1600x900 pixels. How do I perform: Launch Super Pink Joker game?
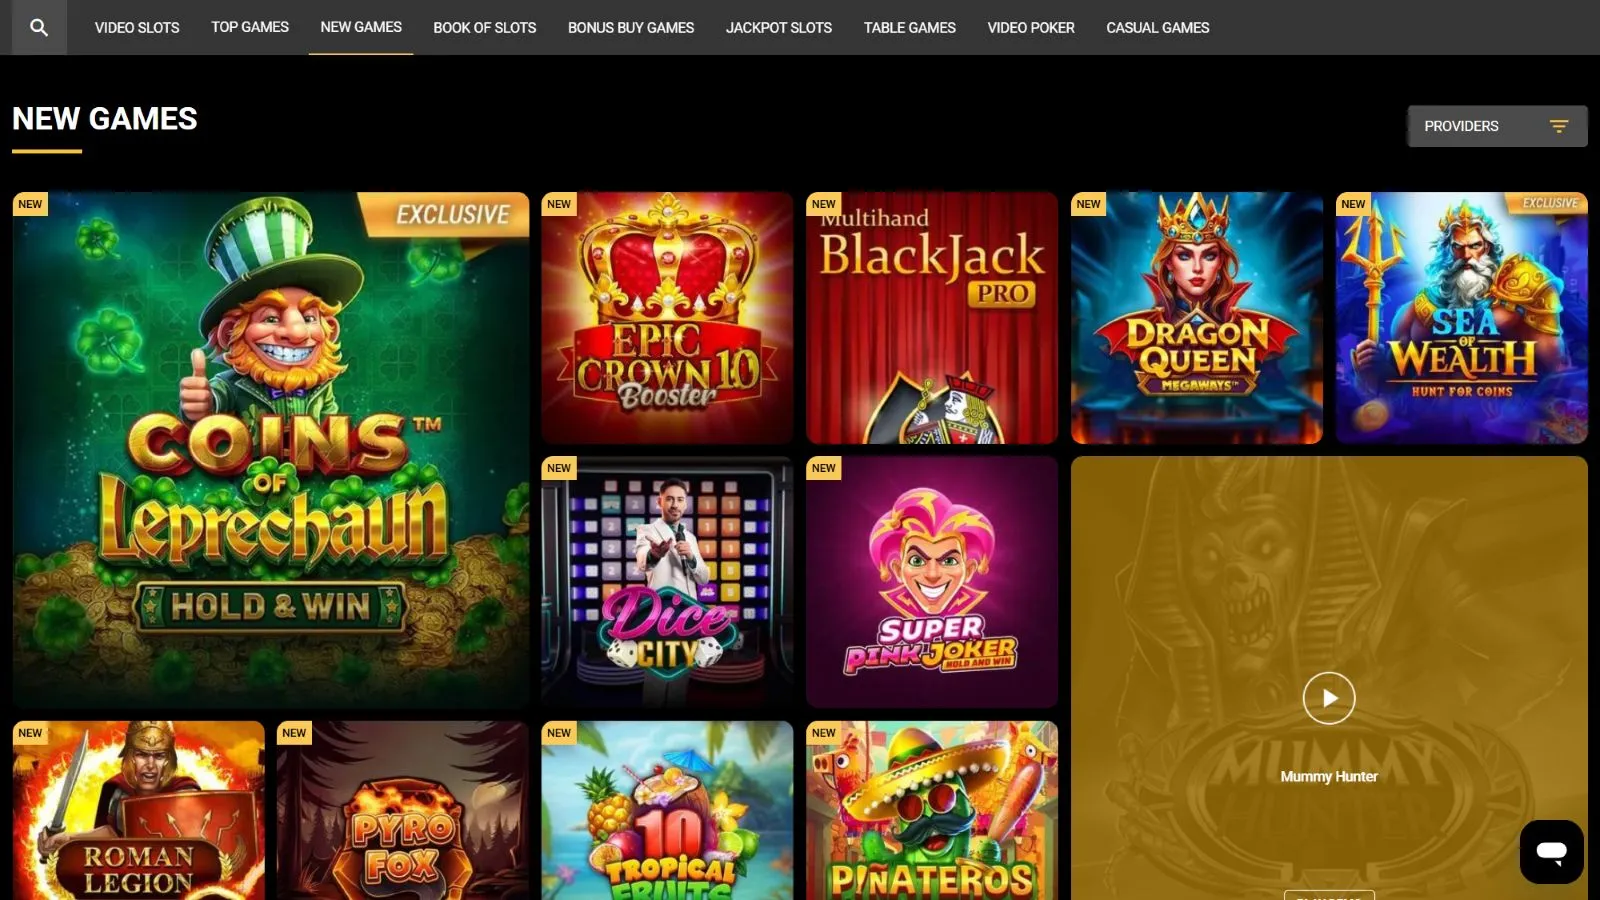tap(932, 582)
